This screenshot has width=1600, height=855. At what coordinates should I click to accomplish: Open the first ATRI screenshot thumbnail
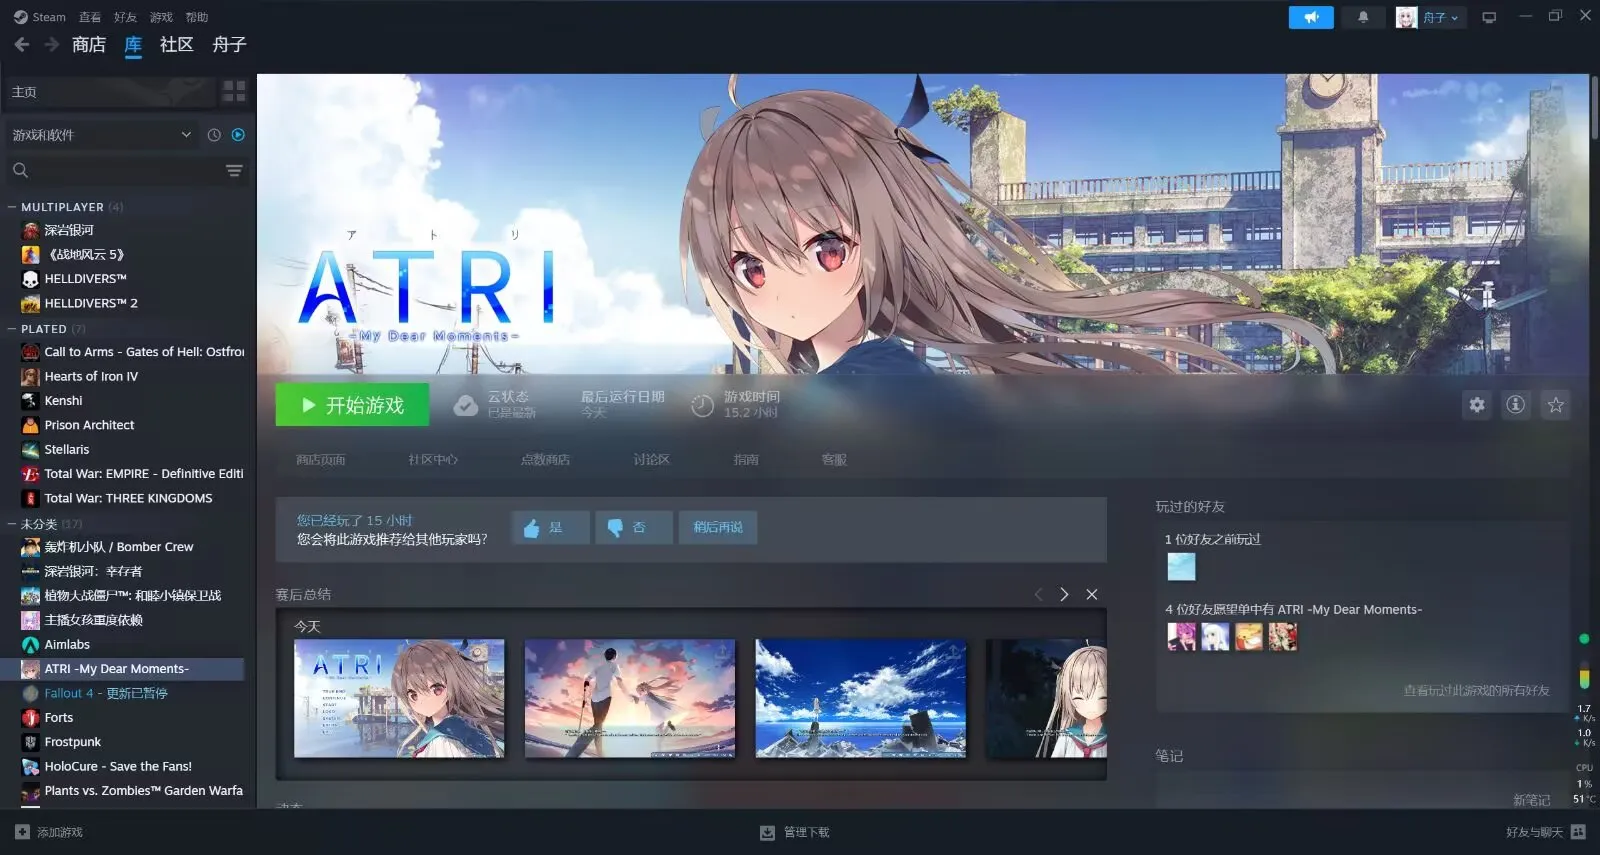point(399,698)
